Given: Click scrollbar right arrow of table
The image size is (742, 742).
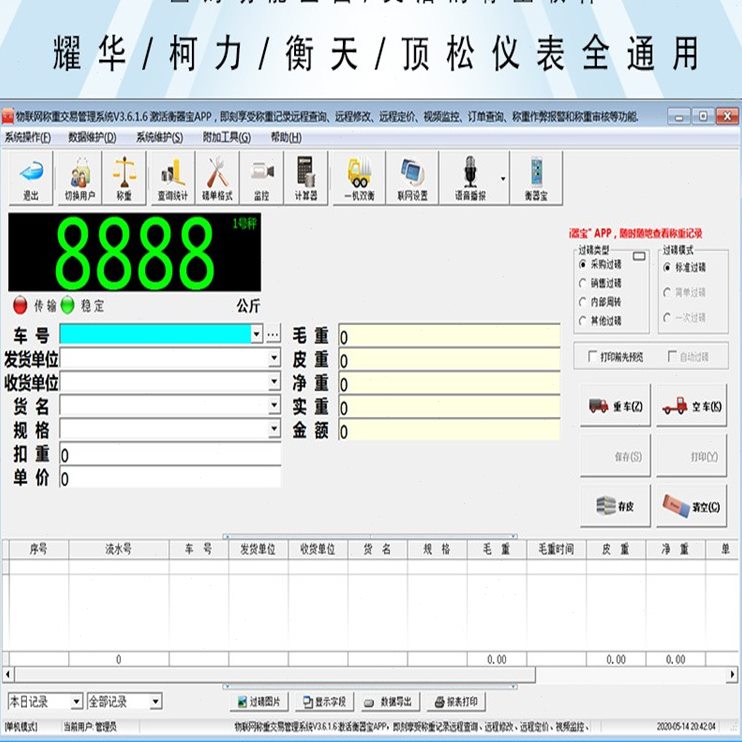Looking at the screenshot, I should pyautogui.click(x=732, y=674).
